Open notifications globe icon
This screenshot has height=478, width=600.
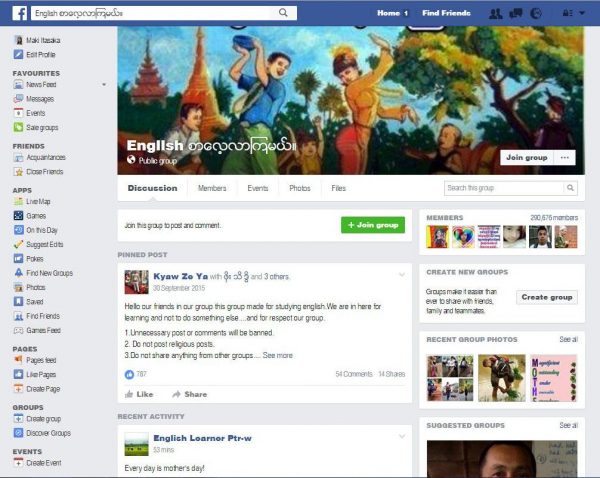(x=536, y=13)
